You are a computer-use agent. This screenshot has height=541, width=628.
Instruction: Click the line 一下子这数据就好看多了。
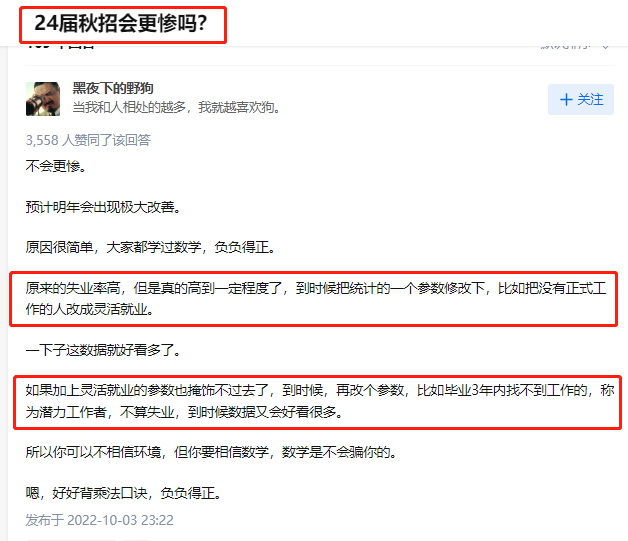coord(103,350)
